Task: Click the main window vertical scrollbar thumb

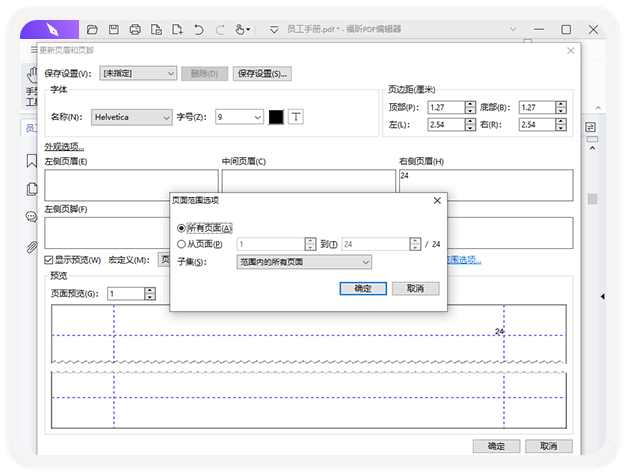Action: point(593,199)
